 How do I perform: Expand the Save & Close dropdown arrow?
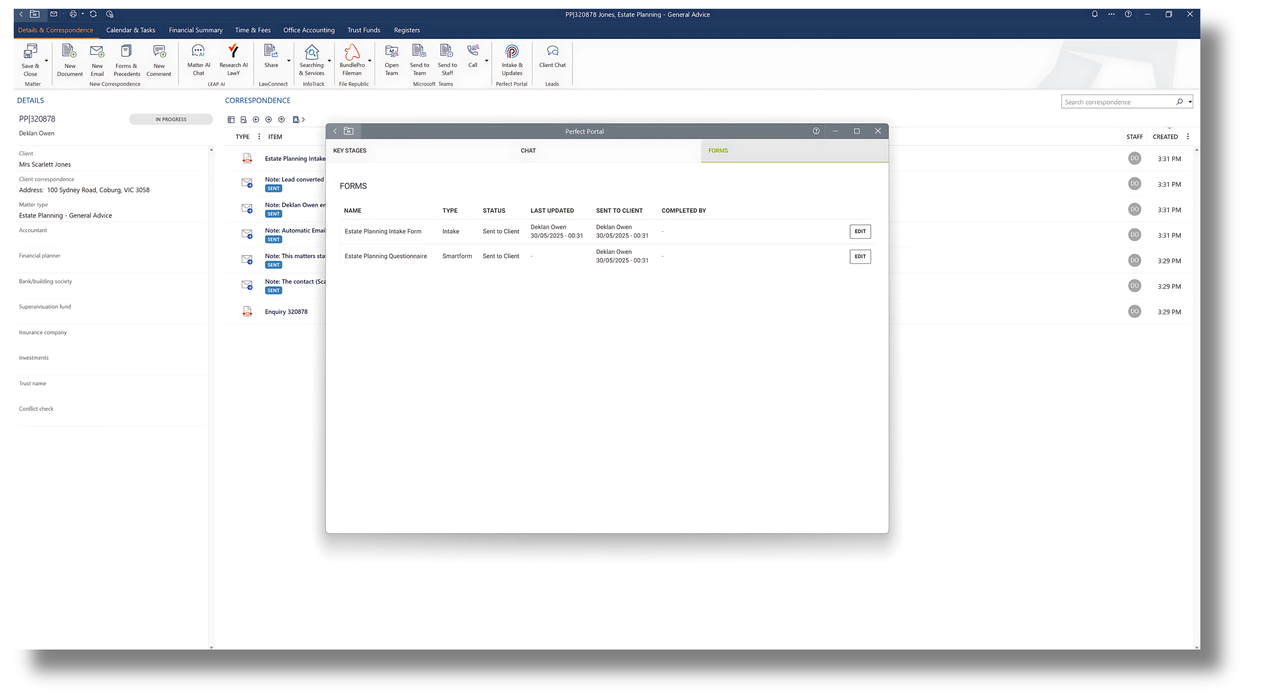coord(46,61)
